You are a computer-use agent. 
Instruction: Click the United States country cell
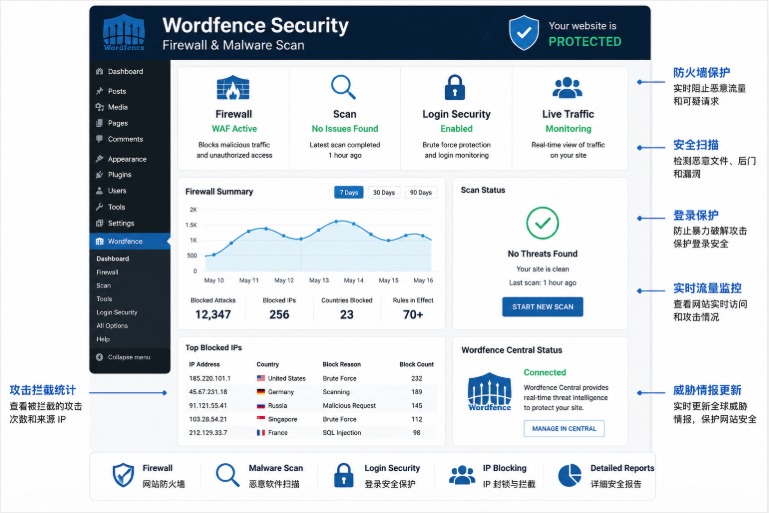click(x=281, y=379)
